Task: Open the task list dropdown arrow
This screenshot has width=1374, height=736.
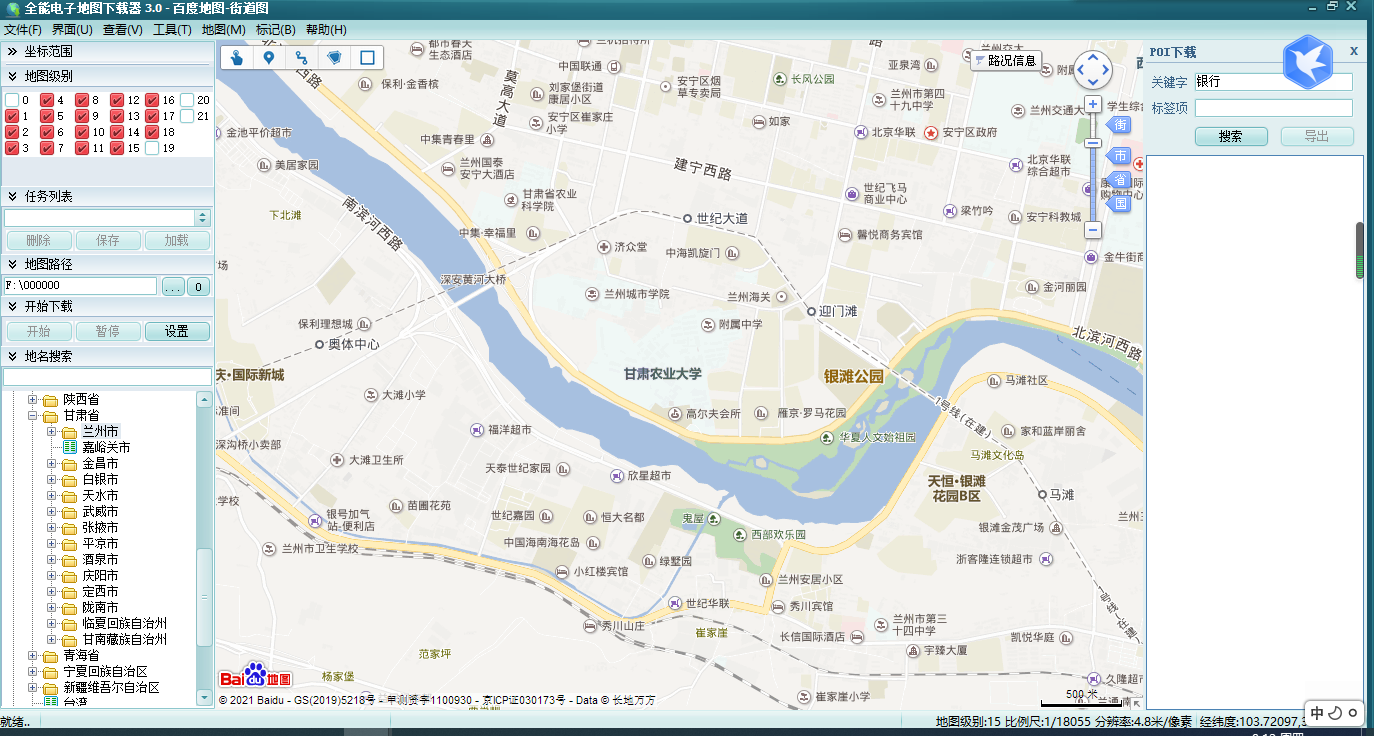Action: (203, 218)
